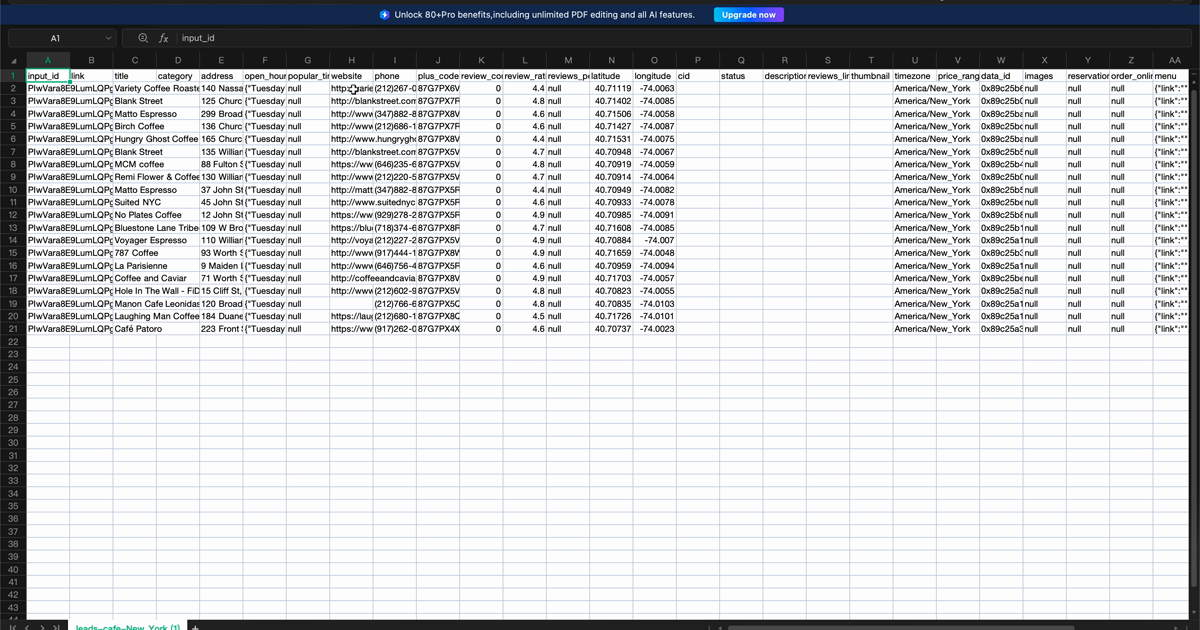Select column AA header
Image resolution: width=1200 pixels, height=630 pixels.
coord(1174,62)
